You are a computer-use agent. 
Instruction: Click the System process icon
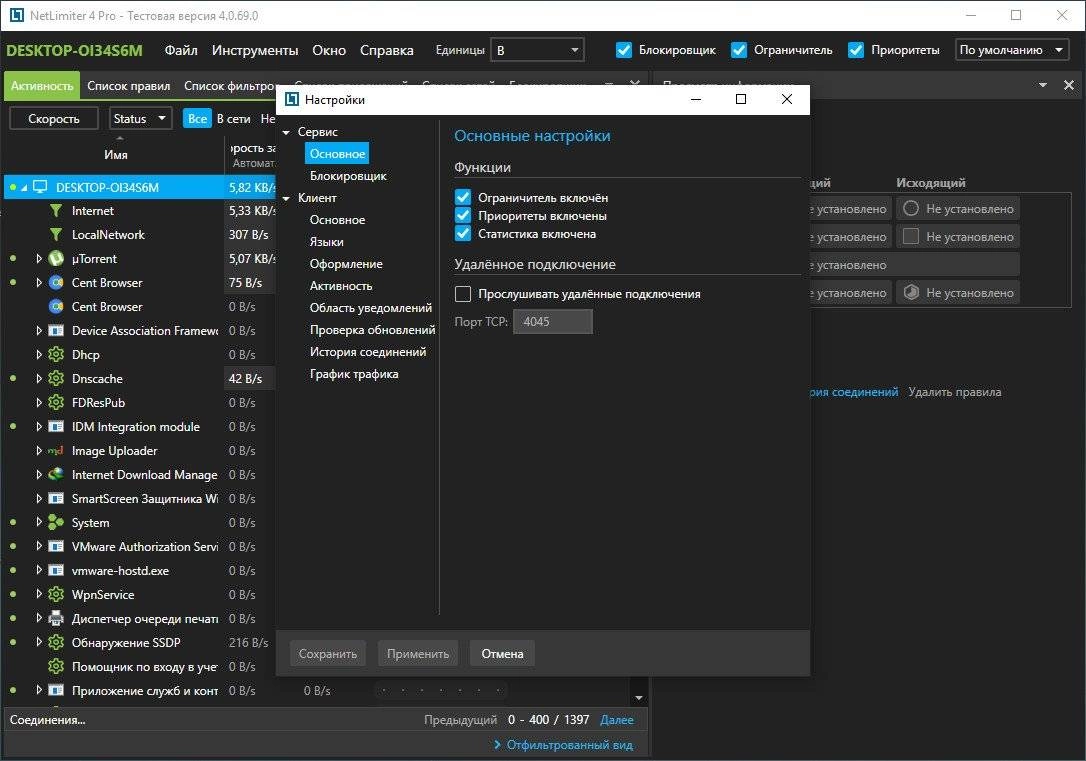pyautogui.click(x=55, y=523)
